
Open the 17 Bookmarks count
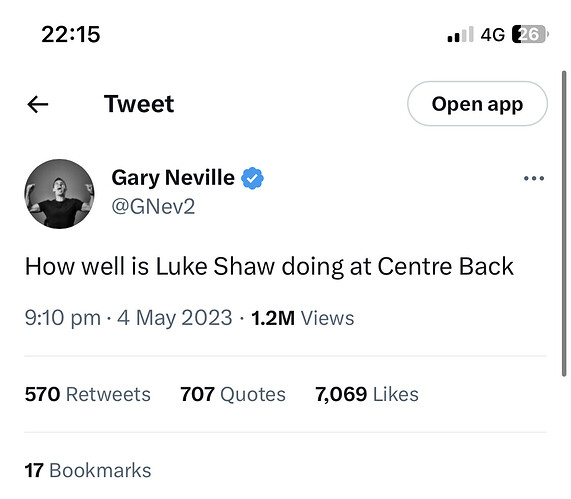88,470
